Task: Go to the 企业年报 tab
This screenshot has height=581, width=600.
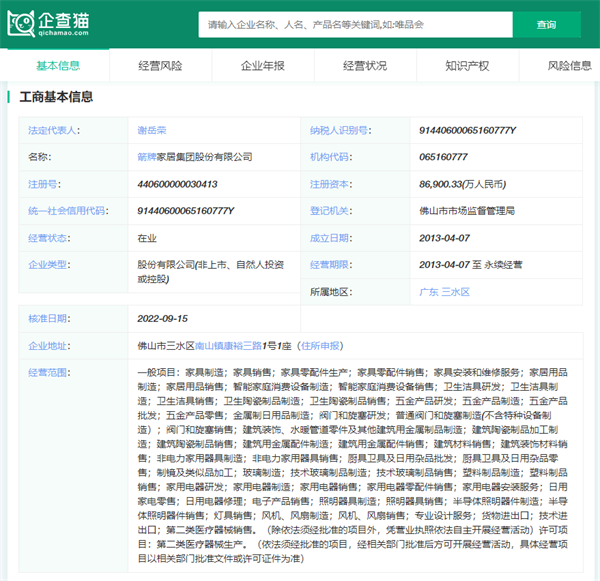Action: coord(262,66)
